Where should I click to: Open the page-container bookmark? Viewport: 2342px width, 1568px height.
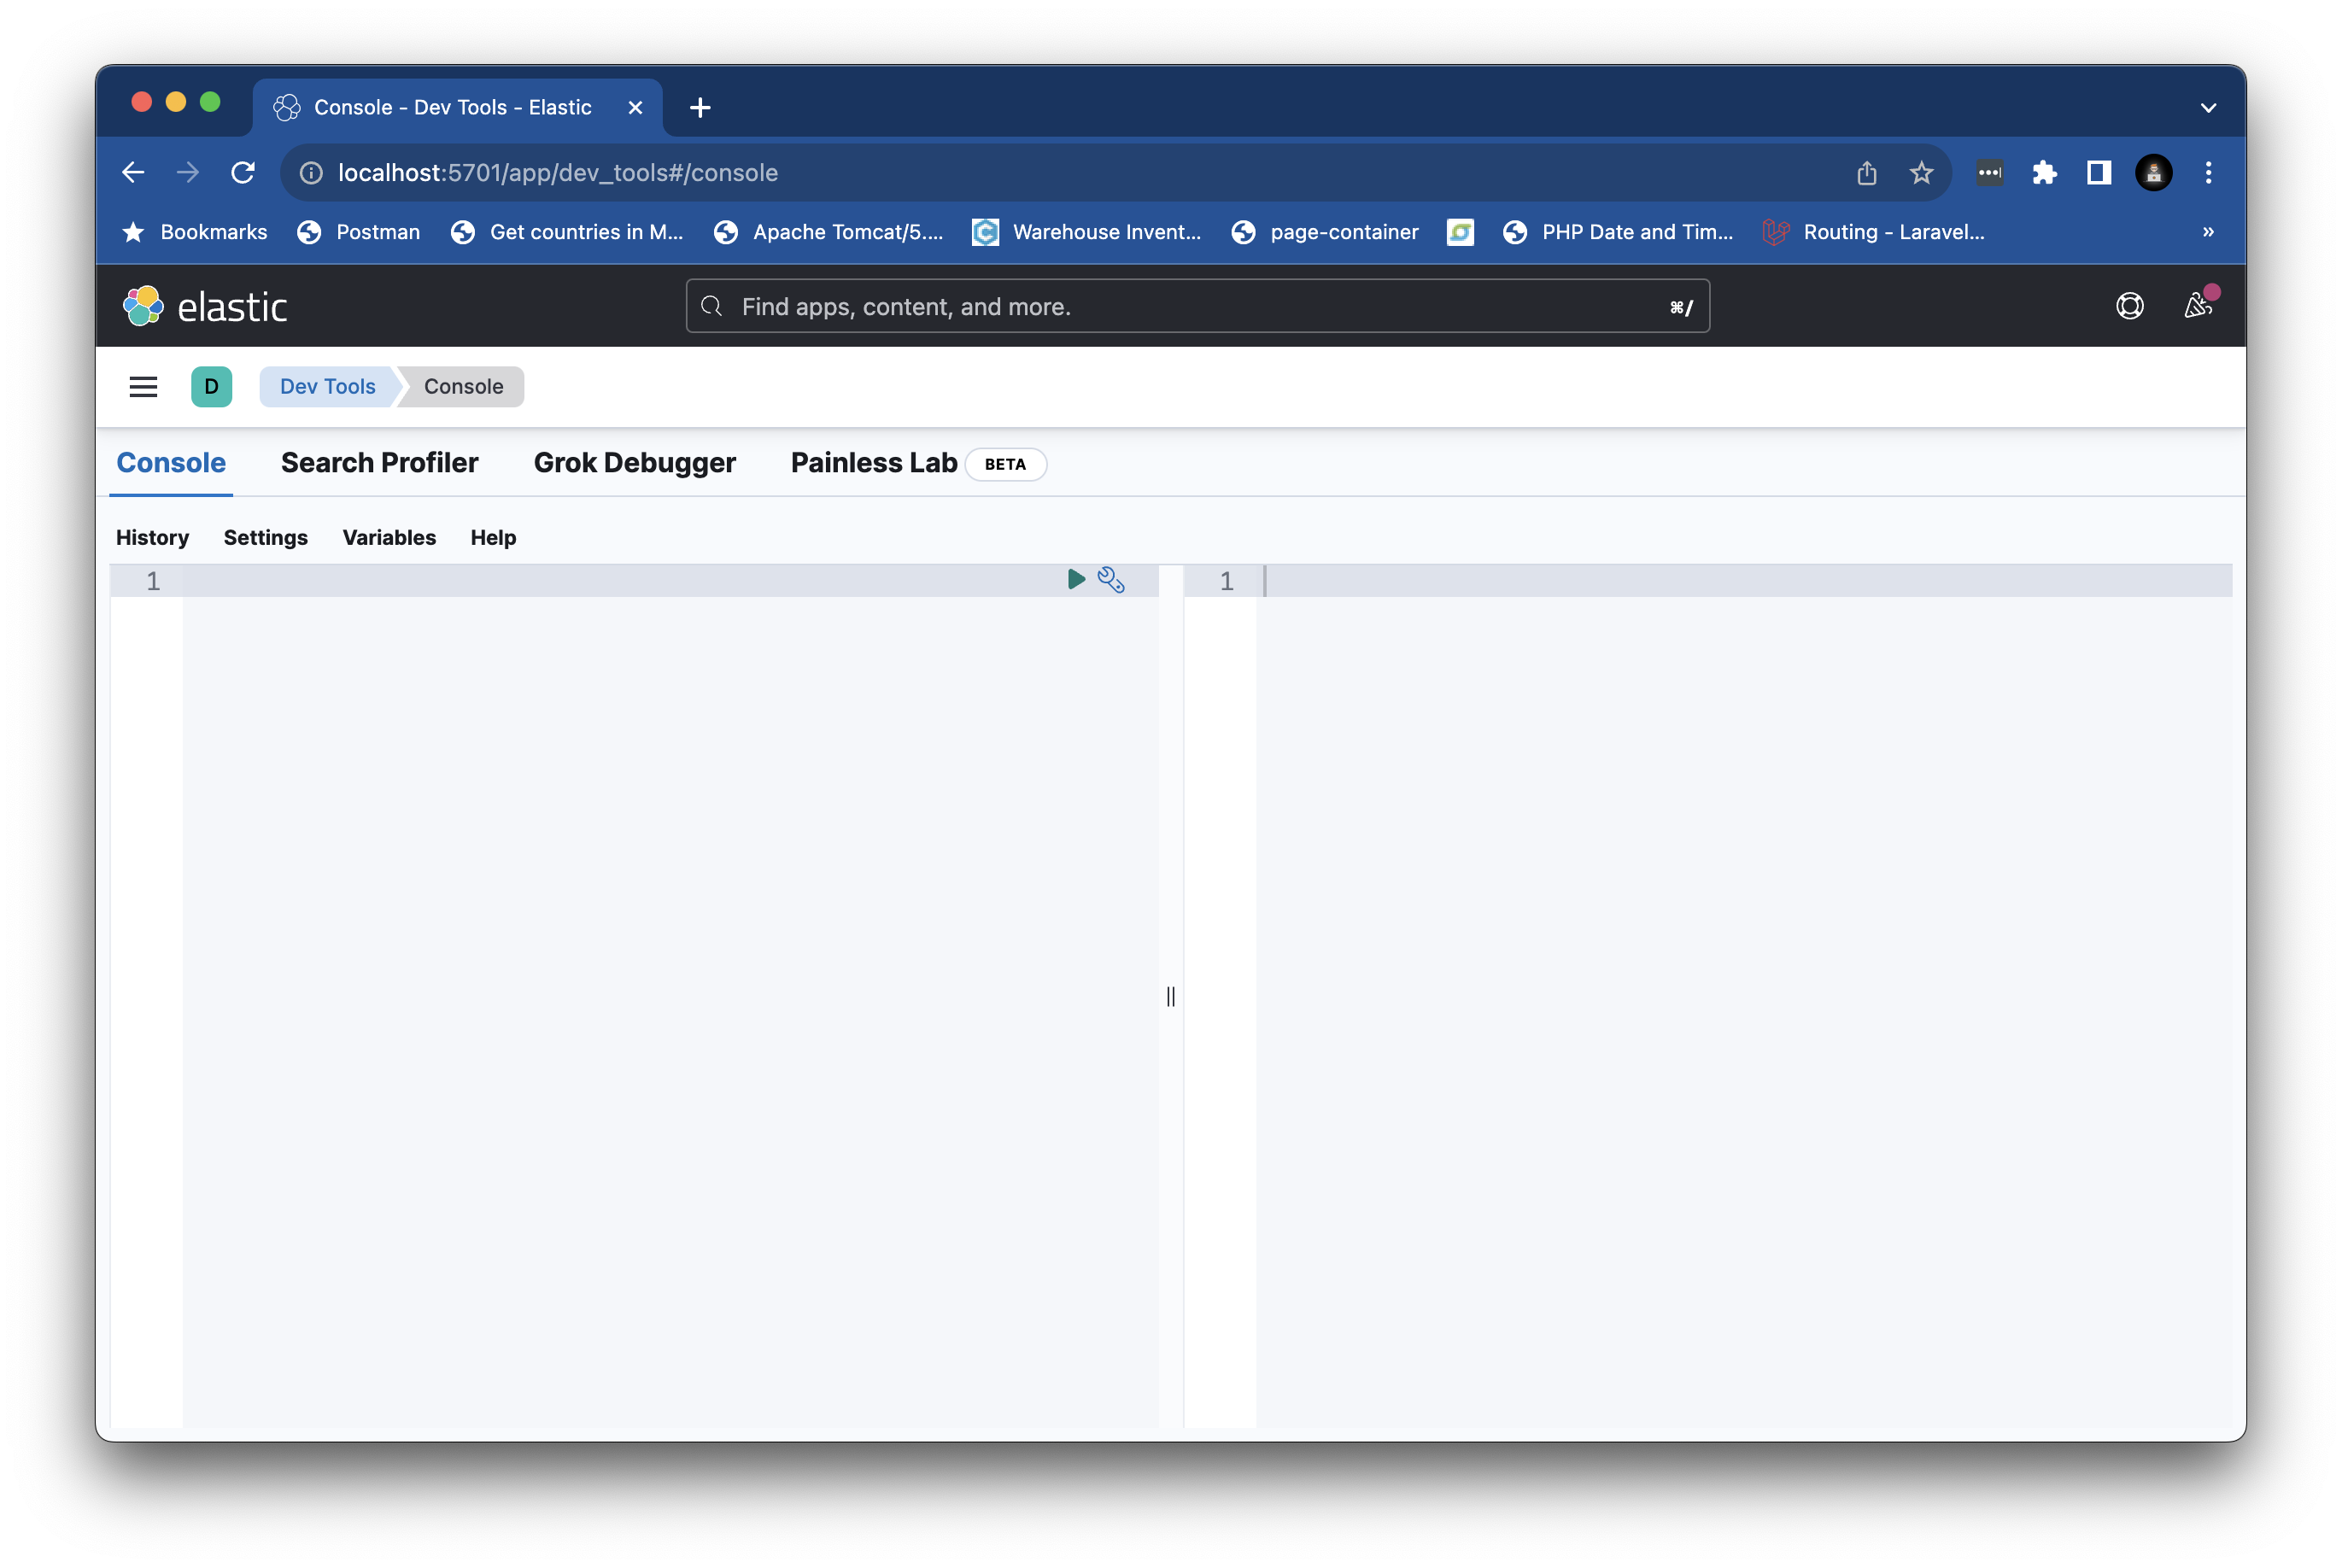pos(1325,232)
